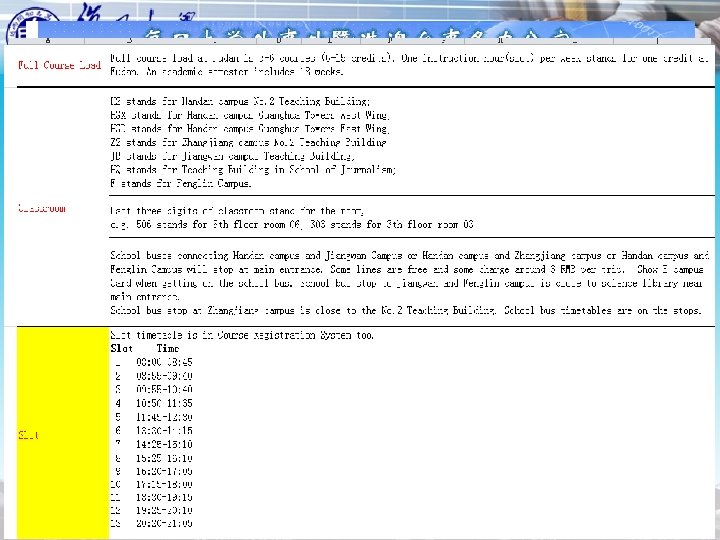Click the example line '506 stands for 5th floor room 06'
This screenshot has width=720, height=540.
pyautogui.click(x=292, y=225)
